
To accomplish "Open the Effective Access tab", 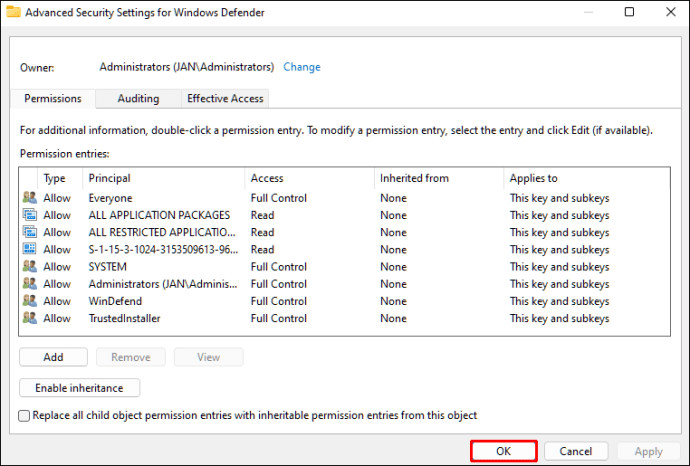I will (x=225, y=98).
